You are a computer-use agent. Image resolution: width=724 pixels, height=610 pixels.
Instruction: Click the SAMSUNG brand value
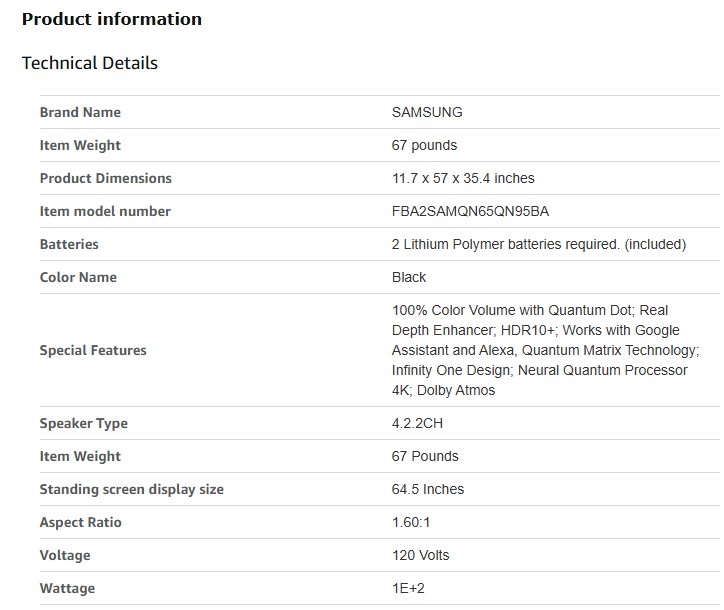click(427, 112)
